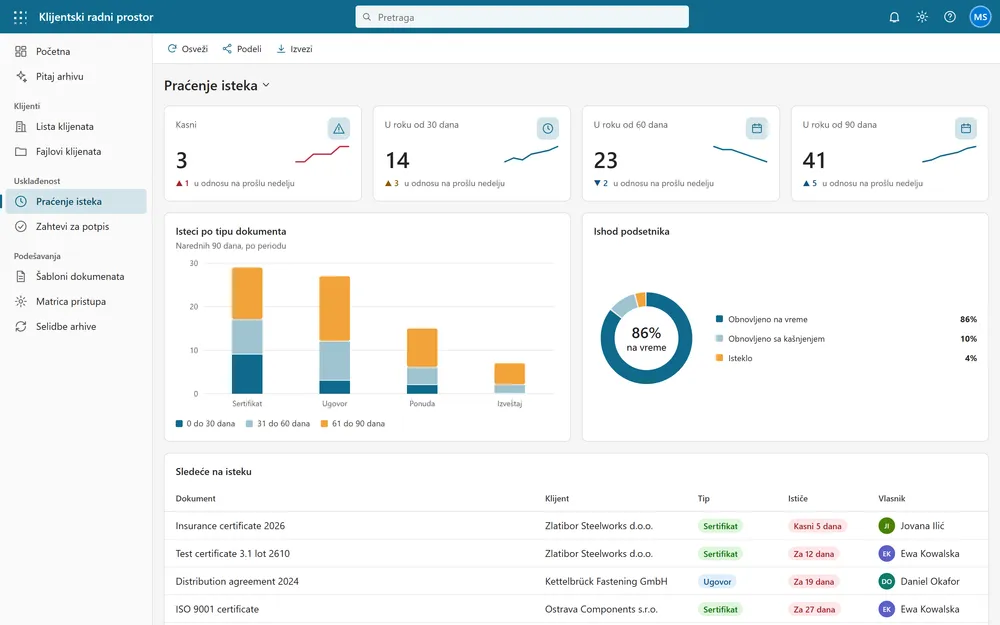Click the Sertifikat bar in chart
The height and width of the screenshot is (625, 1000).
[x=247, y=330]
